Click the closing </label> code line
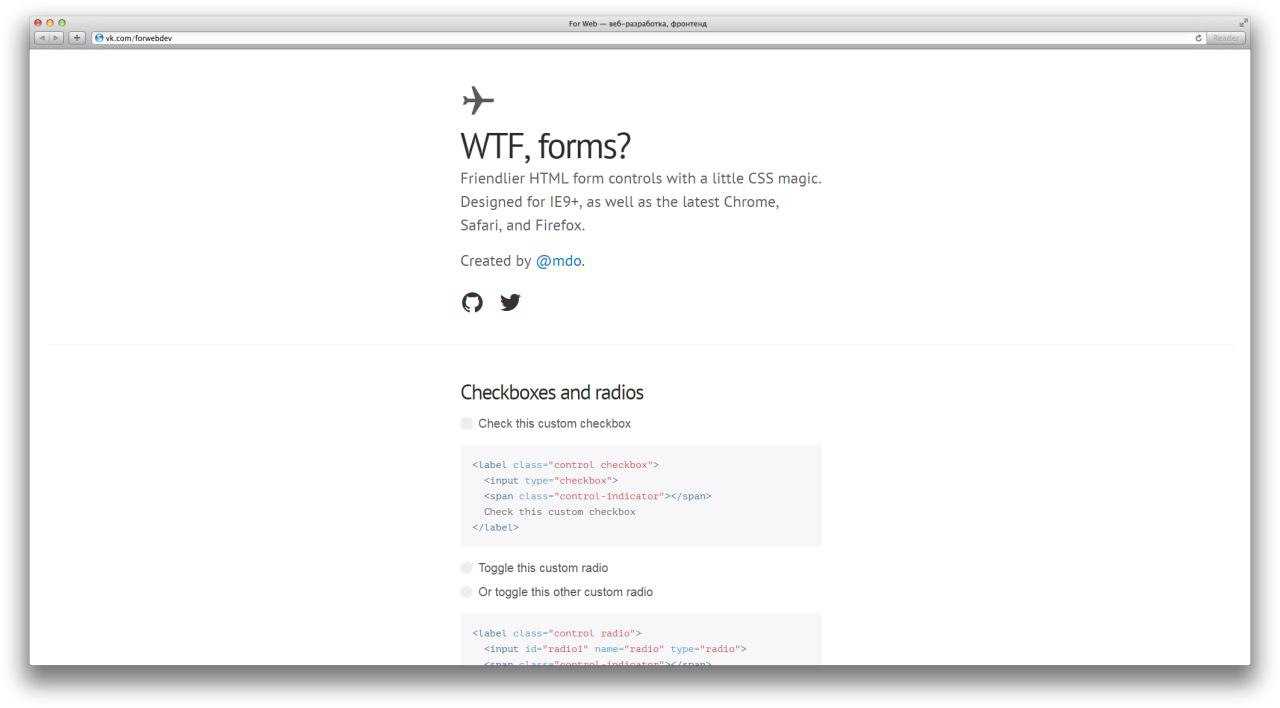The image size is (1280, 708). [x=496, y=527]
